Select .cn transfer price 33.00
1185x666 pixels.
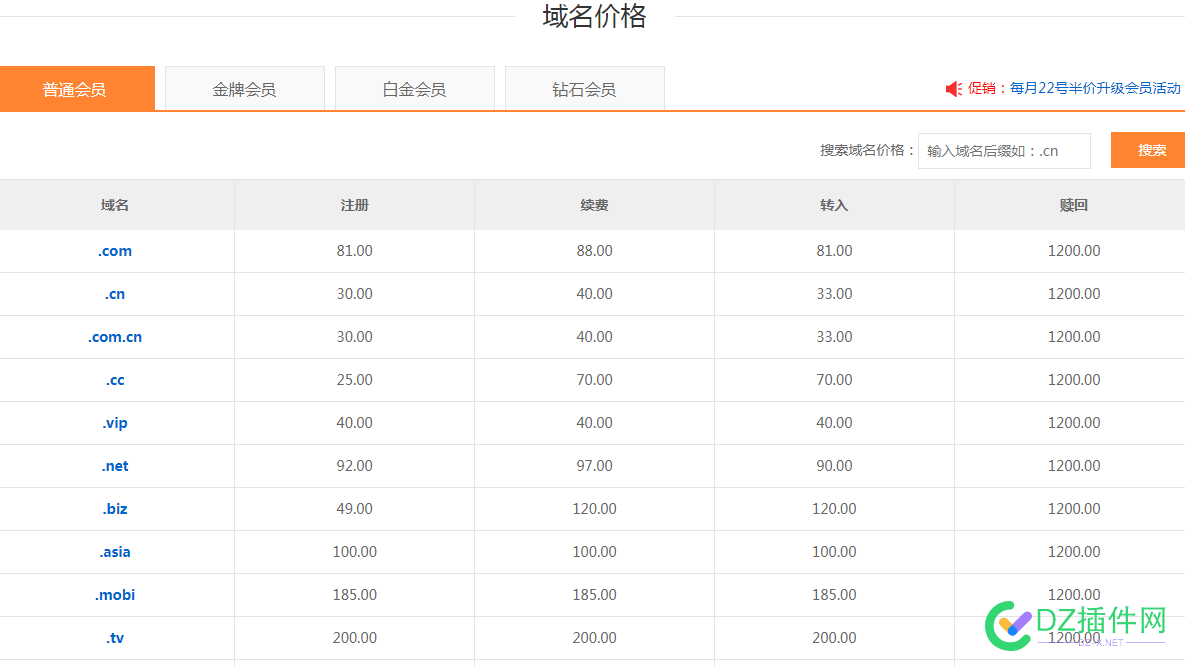pos(834,294)
